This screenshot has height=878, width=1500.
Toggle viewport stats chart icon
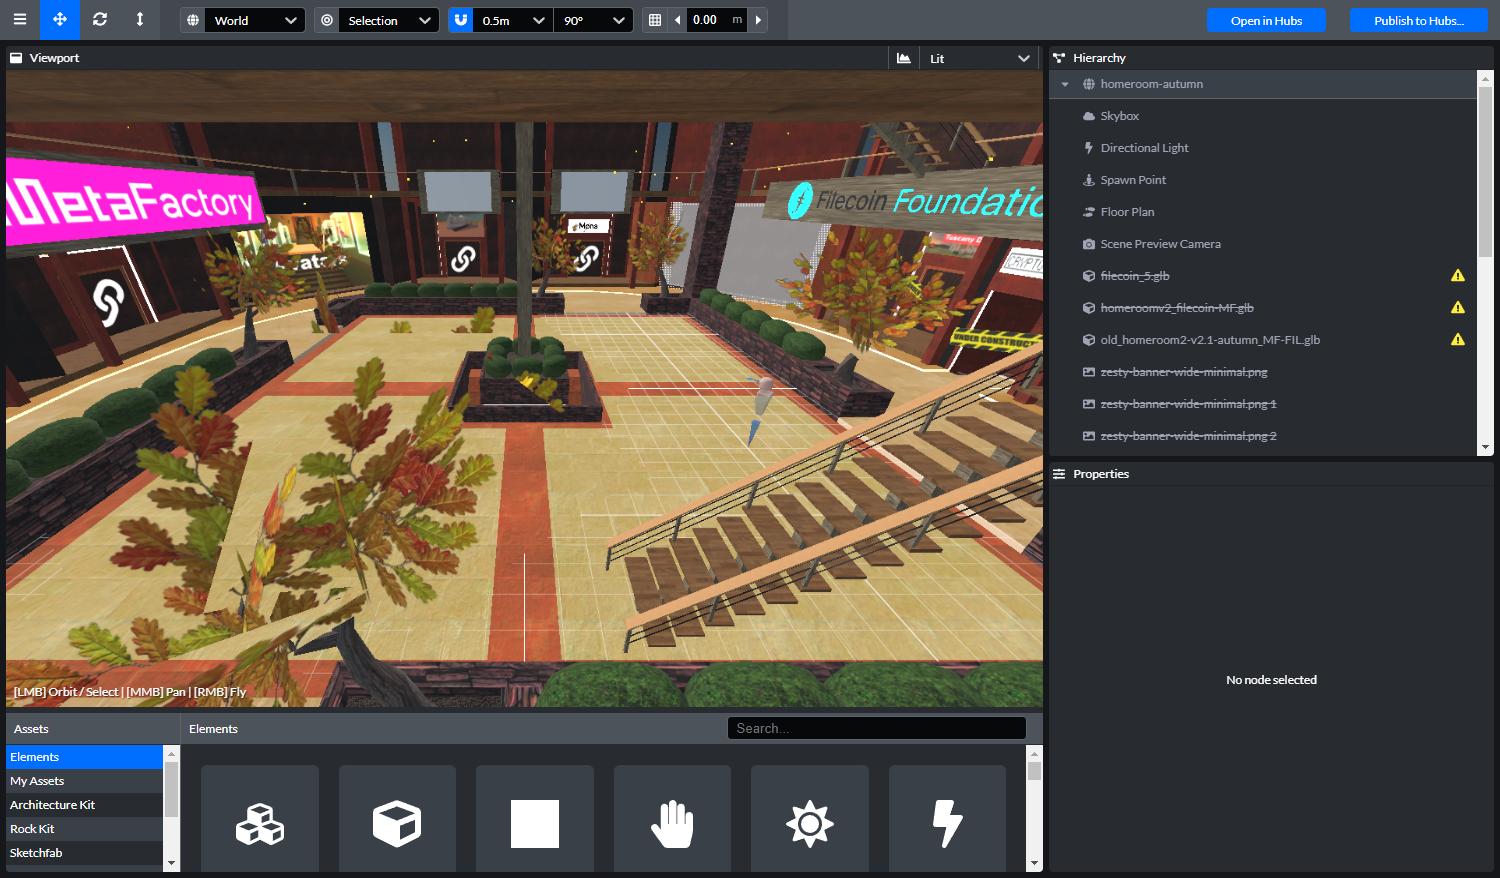[904, 58]
